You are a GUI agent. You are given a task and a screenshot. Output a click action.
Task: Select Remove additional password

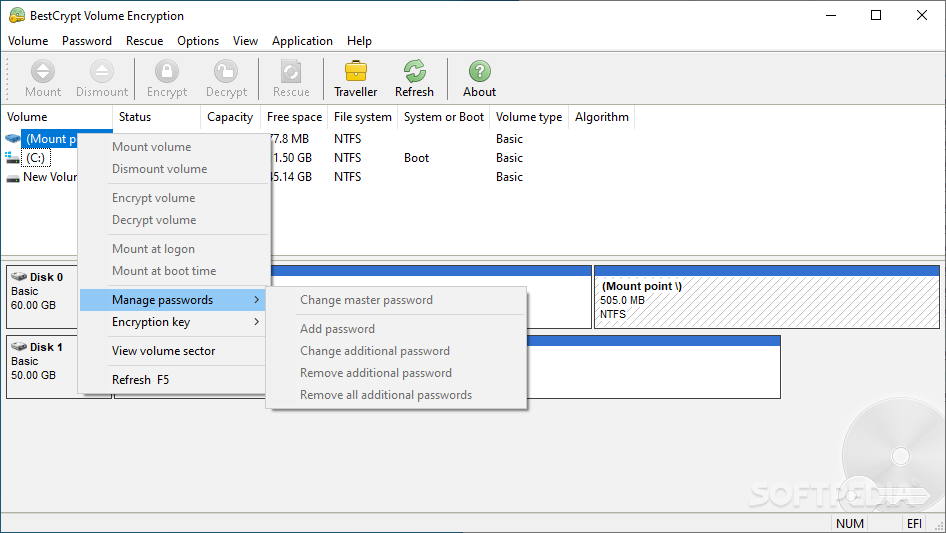[396, 373]
